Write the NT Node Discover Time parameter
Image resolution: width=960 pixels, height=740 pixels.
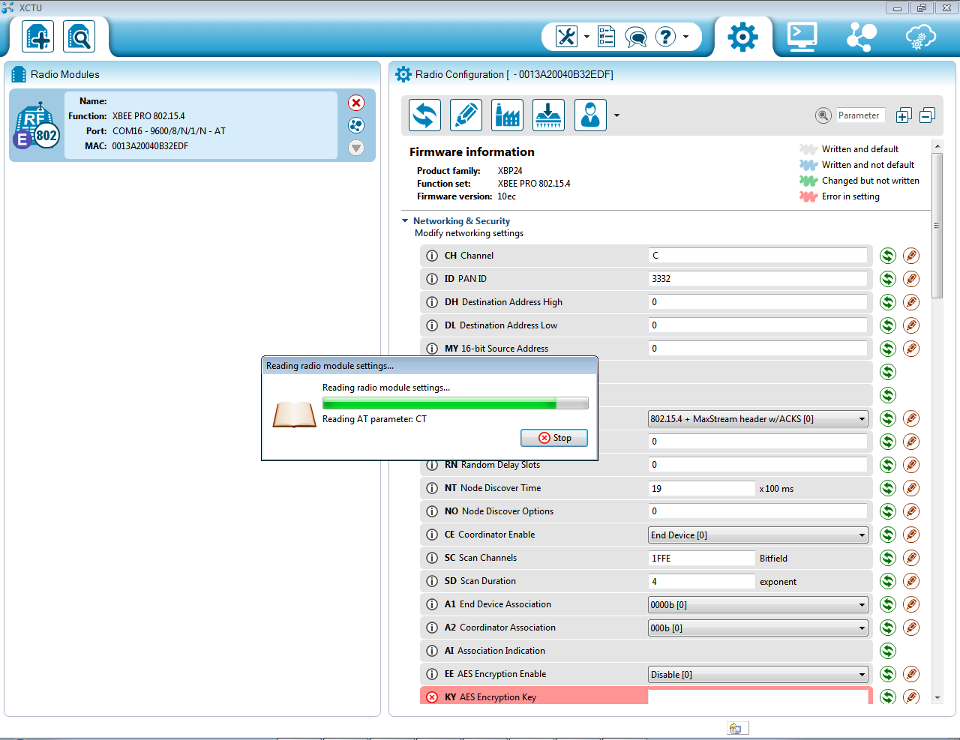912,488
